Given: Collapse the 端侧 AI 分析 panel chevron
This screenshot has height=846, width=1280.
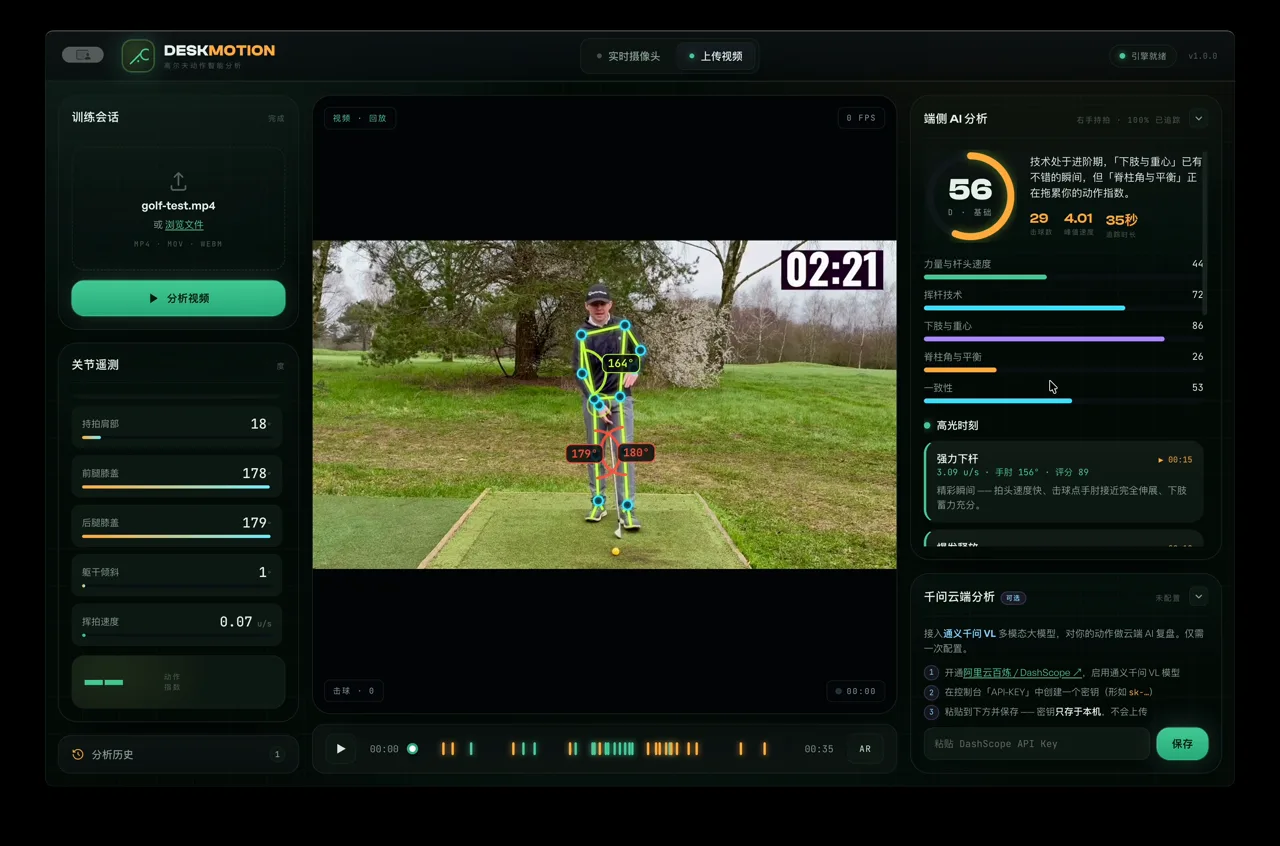Looking at the screenshot, I should (x=1199, y=119).
